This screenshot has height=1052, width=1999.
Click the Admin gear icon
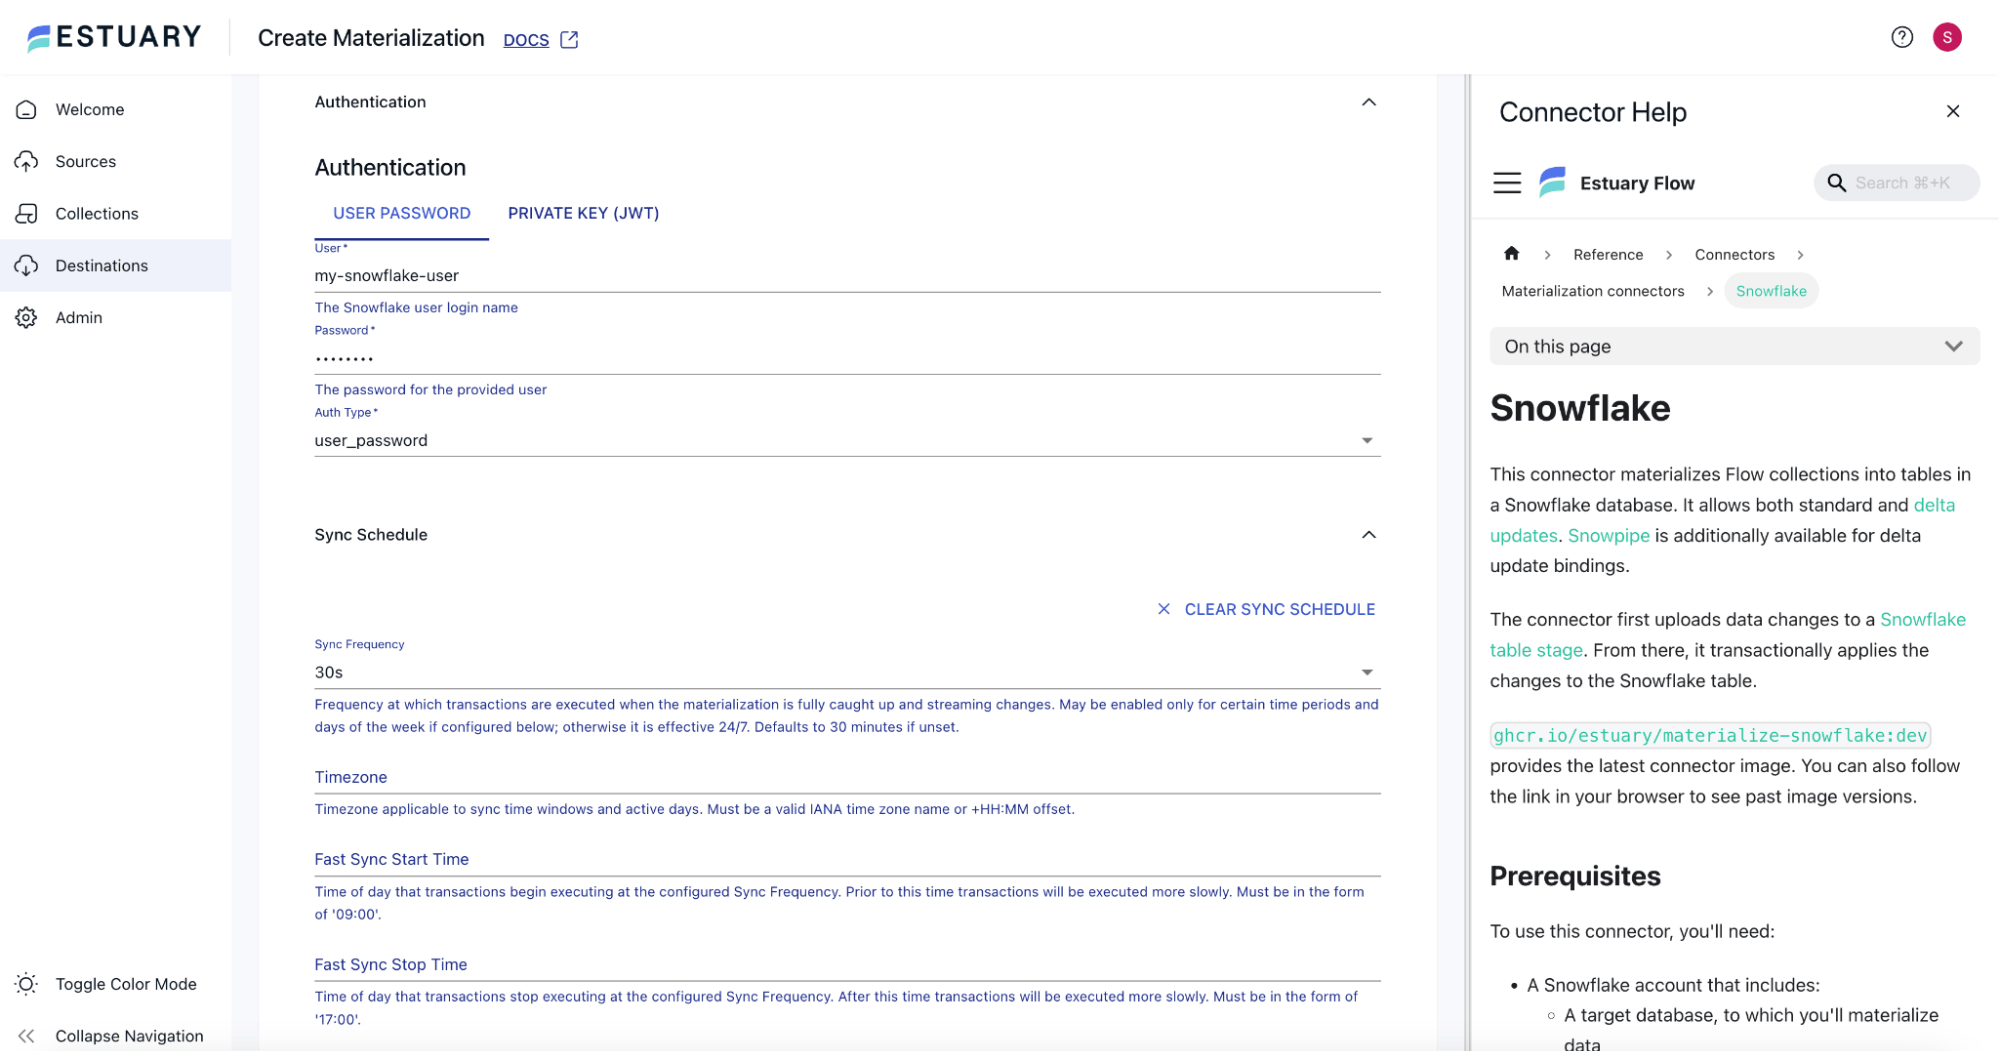(x=27, y=318)
